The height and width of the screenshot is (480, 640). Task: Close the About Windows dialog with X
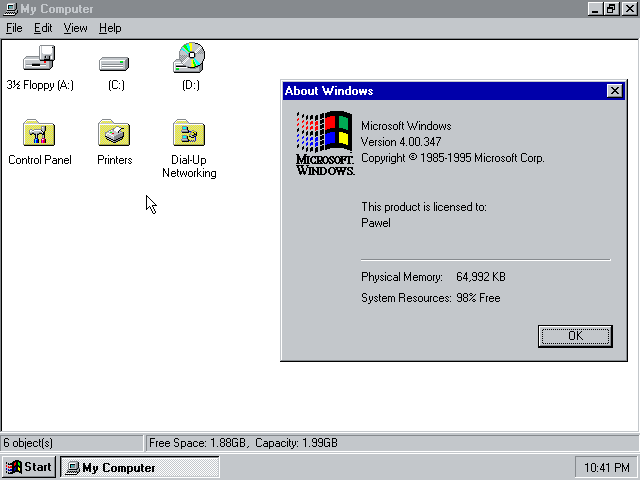click(614, 91)
